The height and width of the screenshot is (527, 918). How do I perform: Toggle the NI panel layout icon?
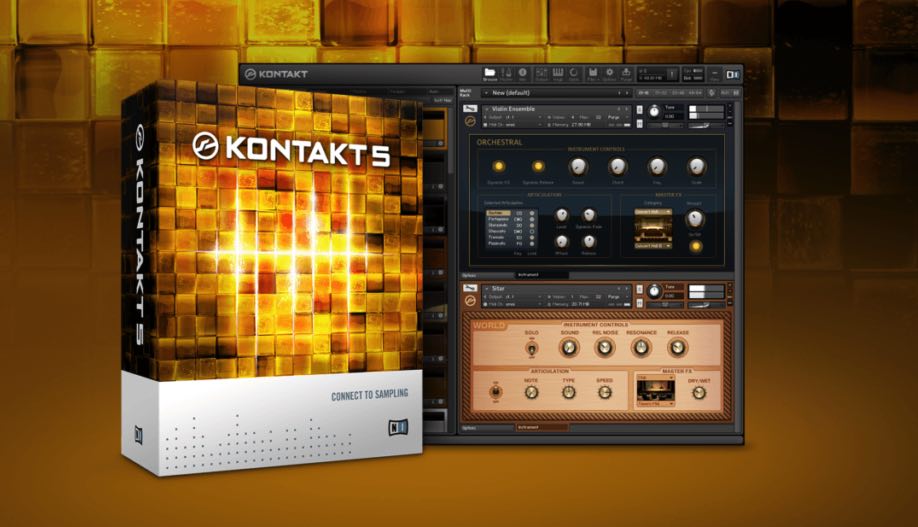(732, 74)
